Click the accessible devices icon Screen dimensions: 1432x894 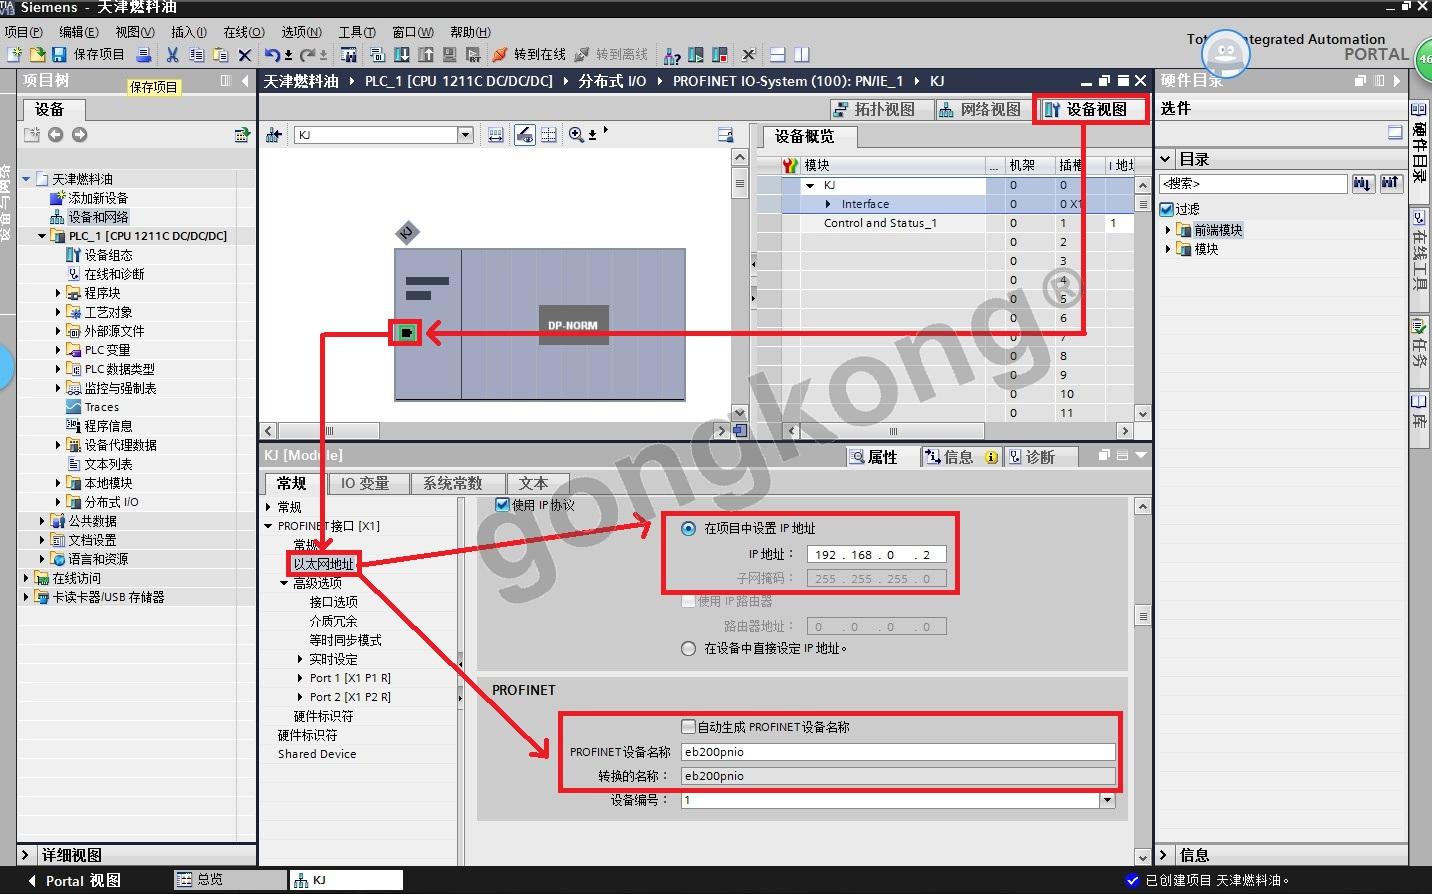(x=672, y=54)
